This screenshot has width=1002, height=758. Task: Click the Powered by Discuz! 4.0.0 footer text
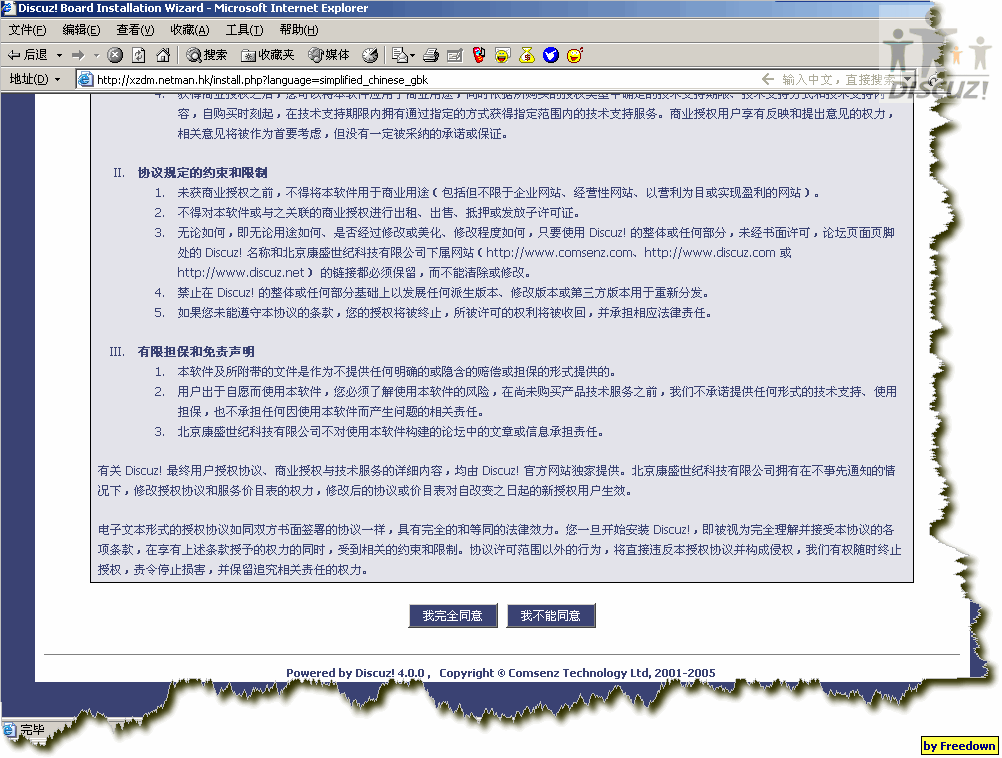click(355, 673)
